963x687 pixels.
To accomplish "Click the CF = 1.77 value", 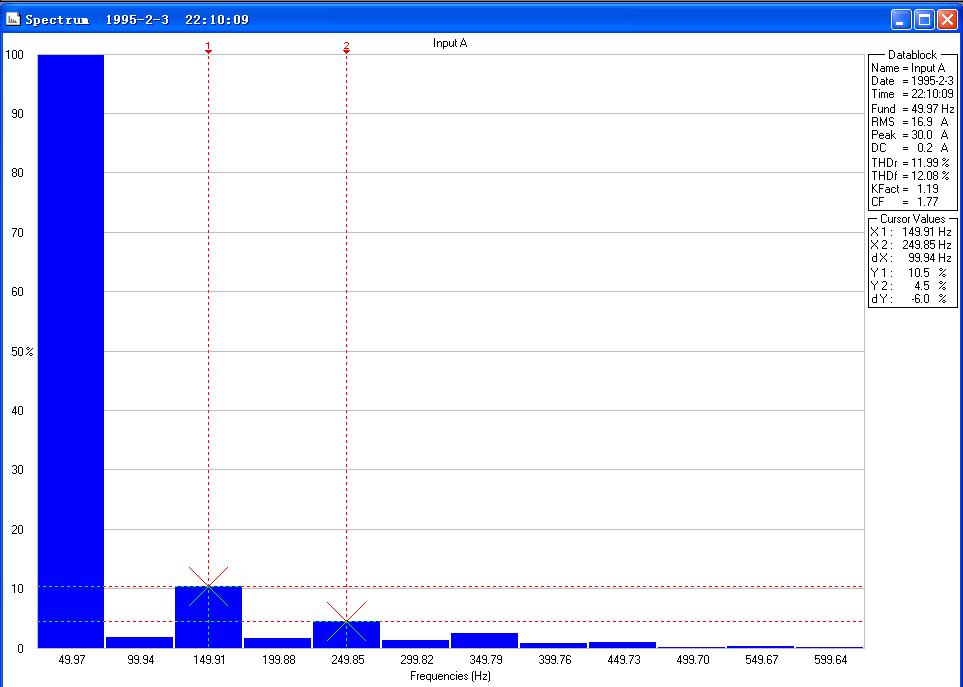I will [905, 201].
